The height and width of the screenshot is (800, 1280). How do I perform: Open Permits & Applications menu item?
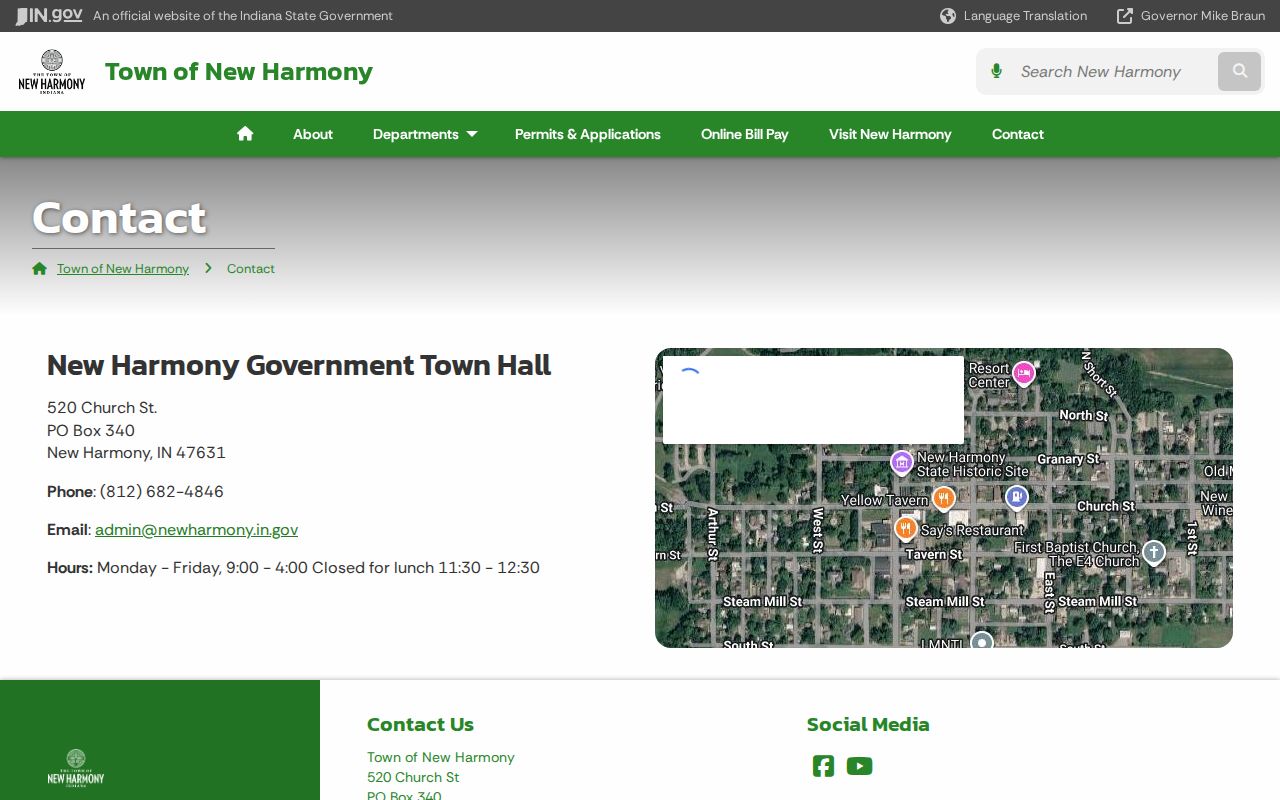588,134
